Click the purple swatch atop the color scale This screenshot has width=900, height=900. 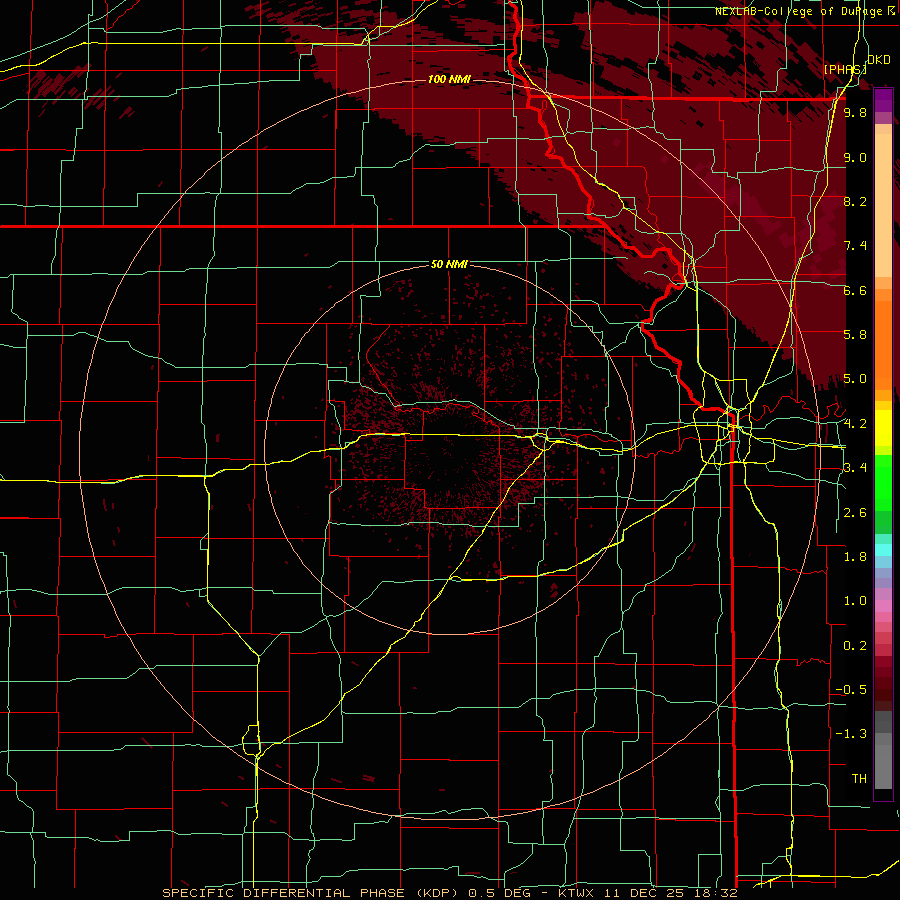tap(883, 100)
